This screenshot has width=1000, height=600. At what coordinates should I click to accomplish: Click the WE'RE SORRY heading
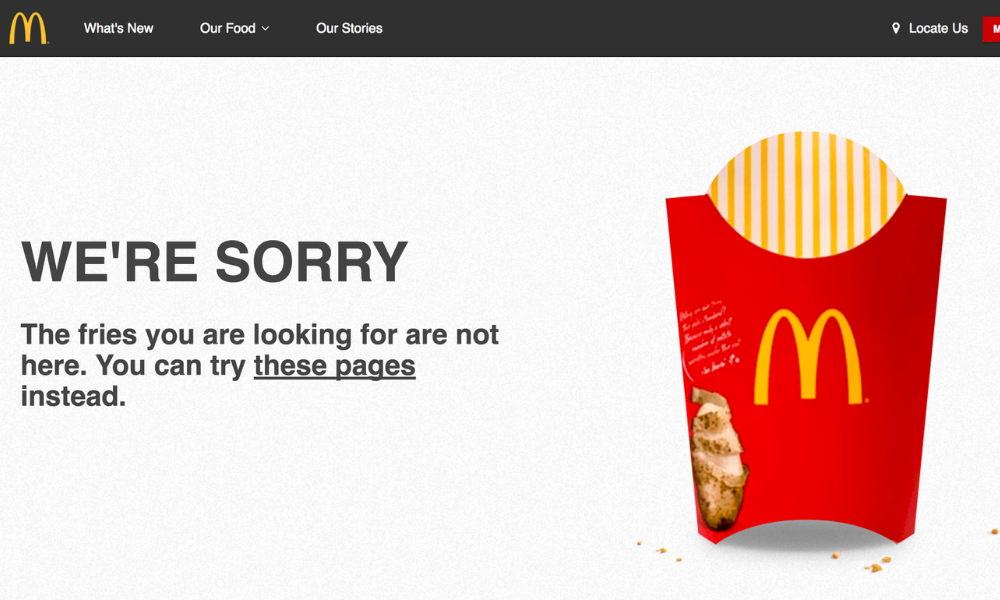tap(214, 261)
